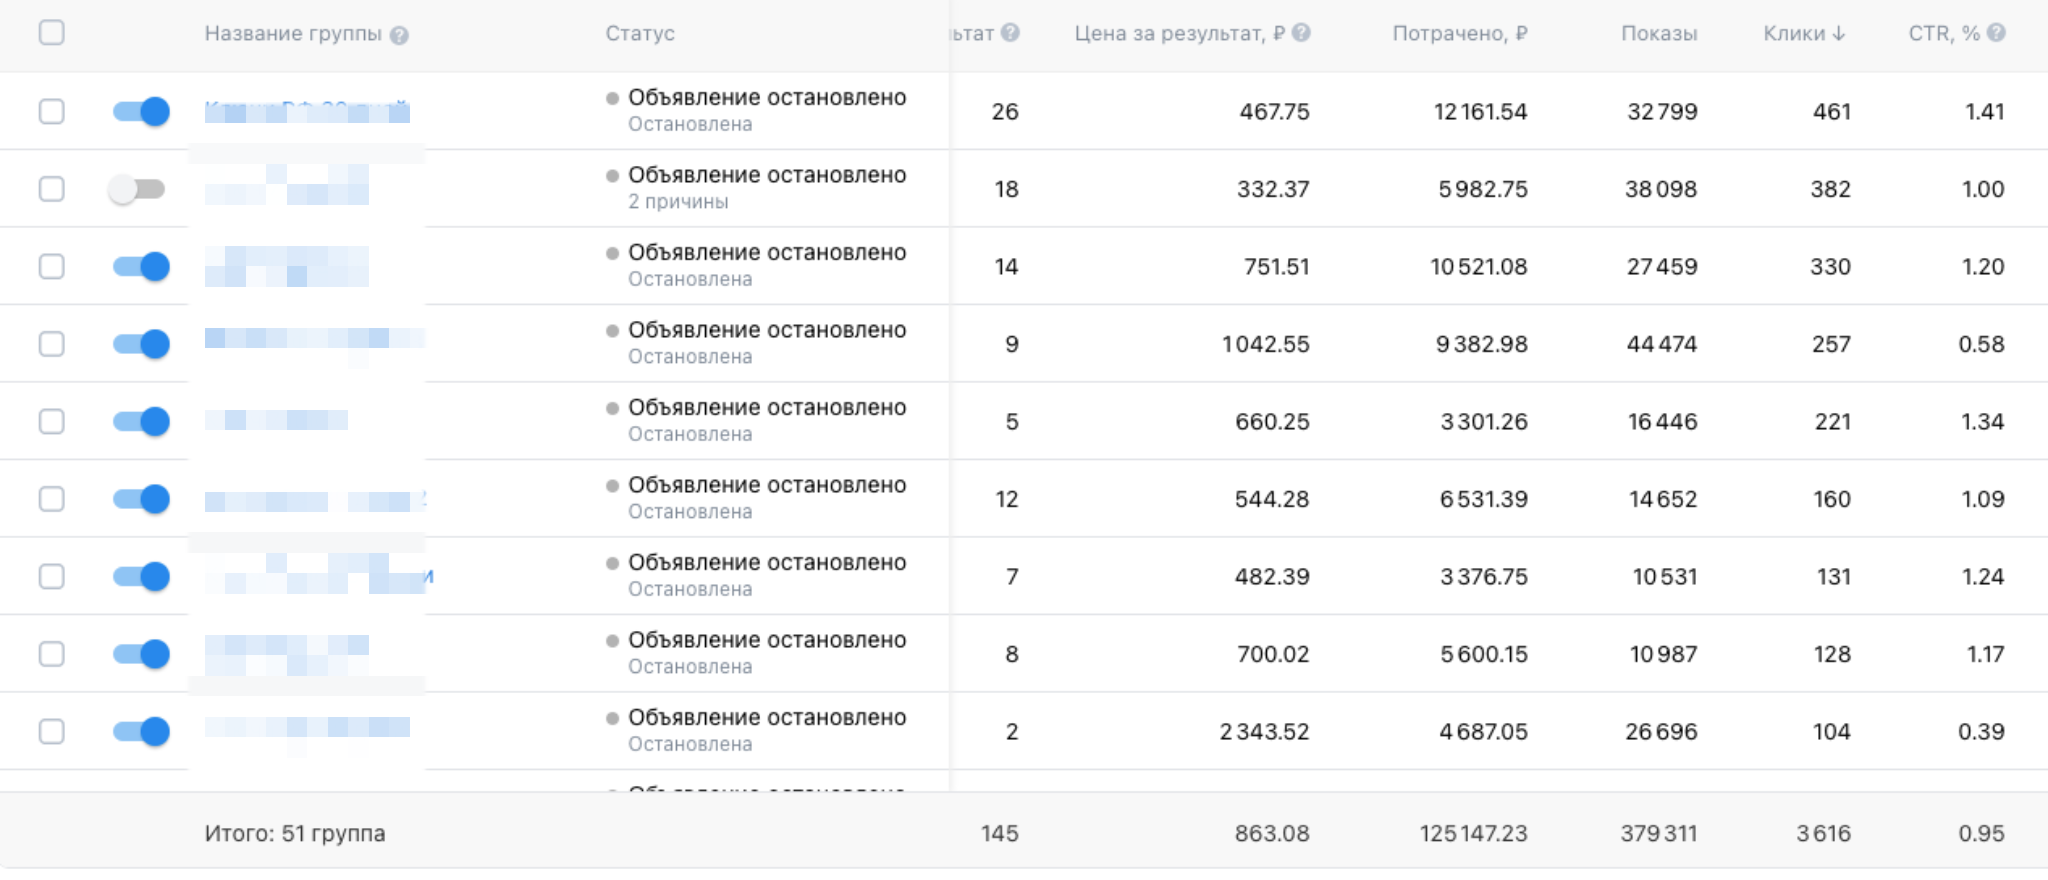
Task: Click help icon beside Цена за результат
Action: (x=1301, y=33)
